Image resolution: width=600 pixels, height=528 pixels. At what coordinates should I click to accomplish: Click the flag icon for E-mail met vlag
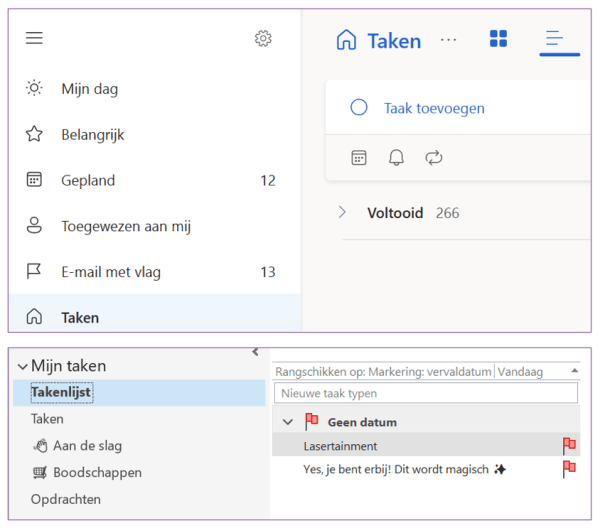(34, 271)
